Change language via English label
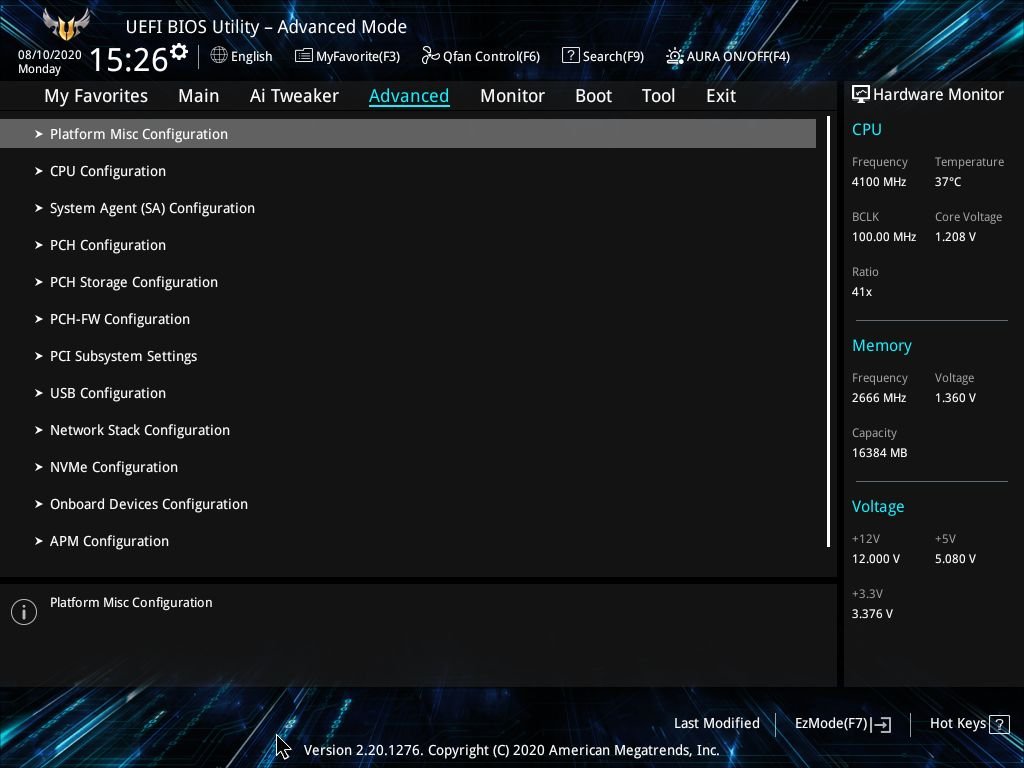 tap(251, 57)
